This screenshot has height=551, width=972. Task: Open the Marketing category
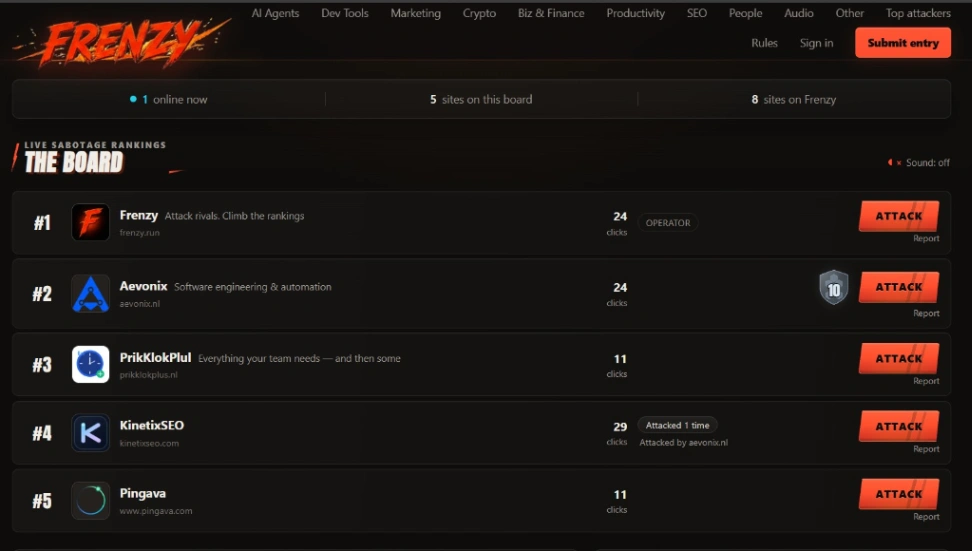(x=415, y=13)
